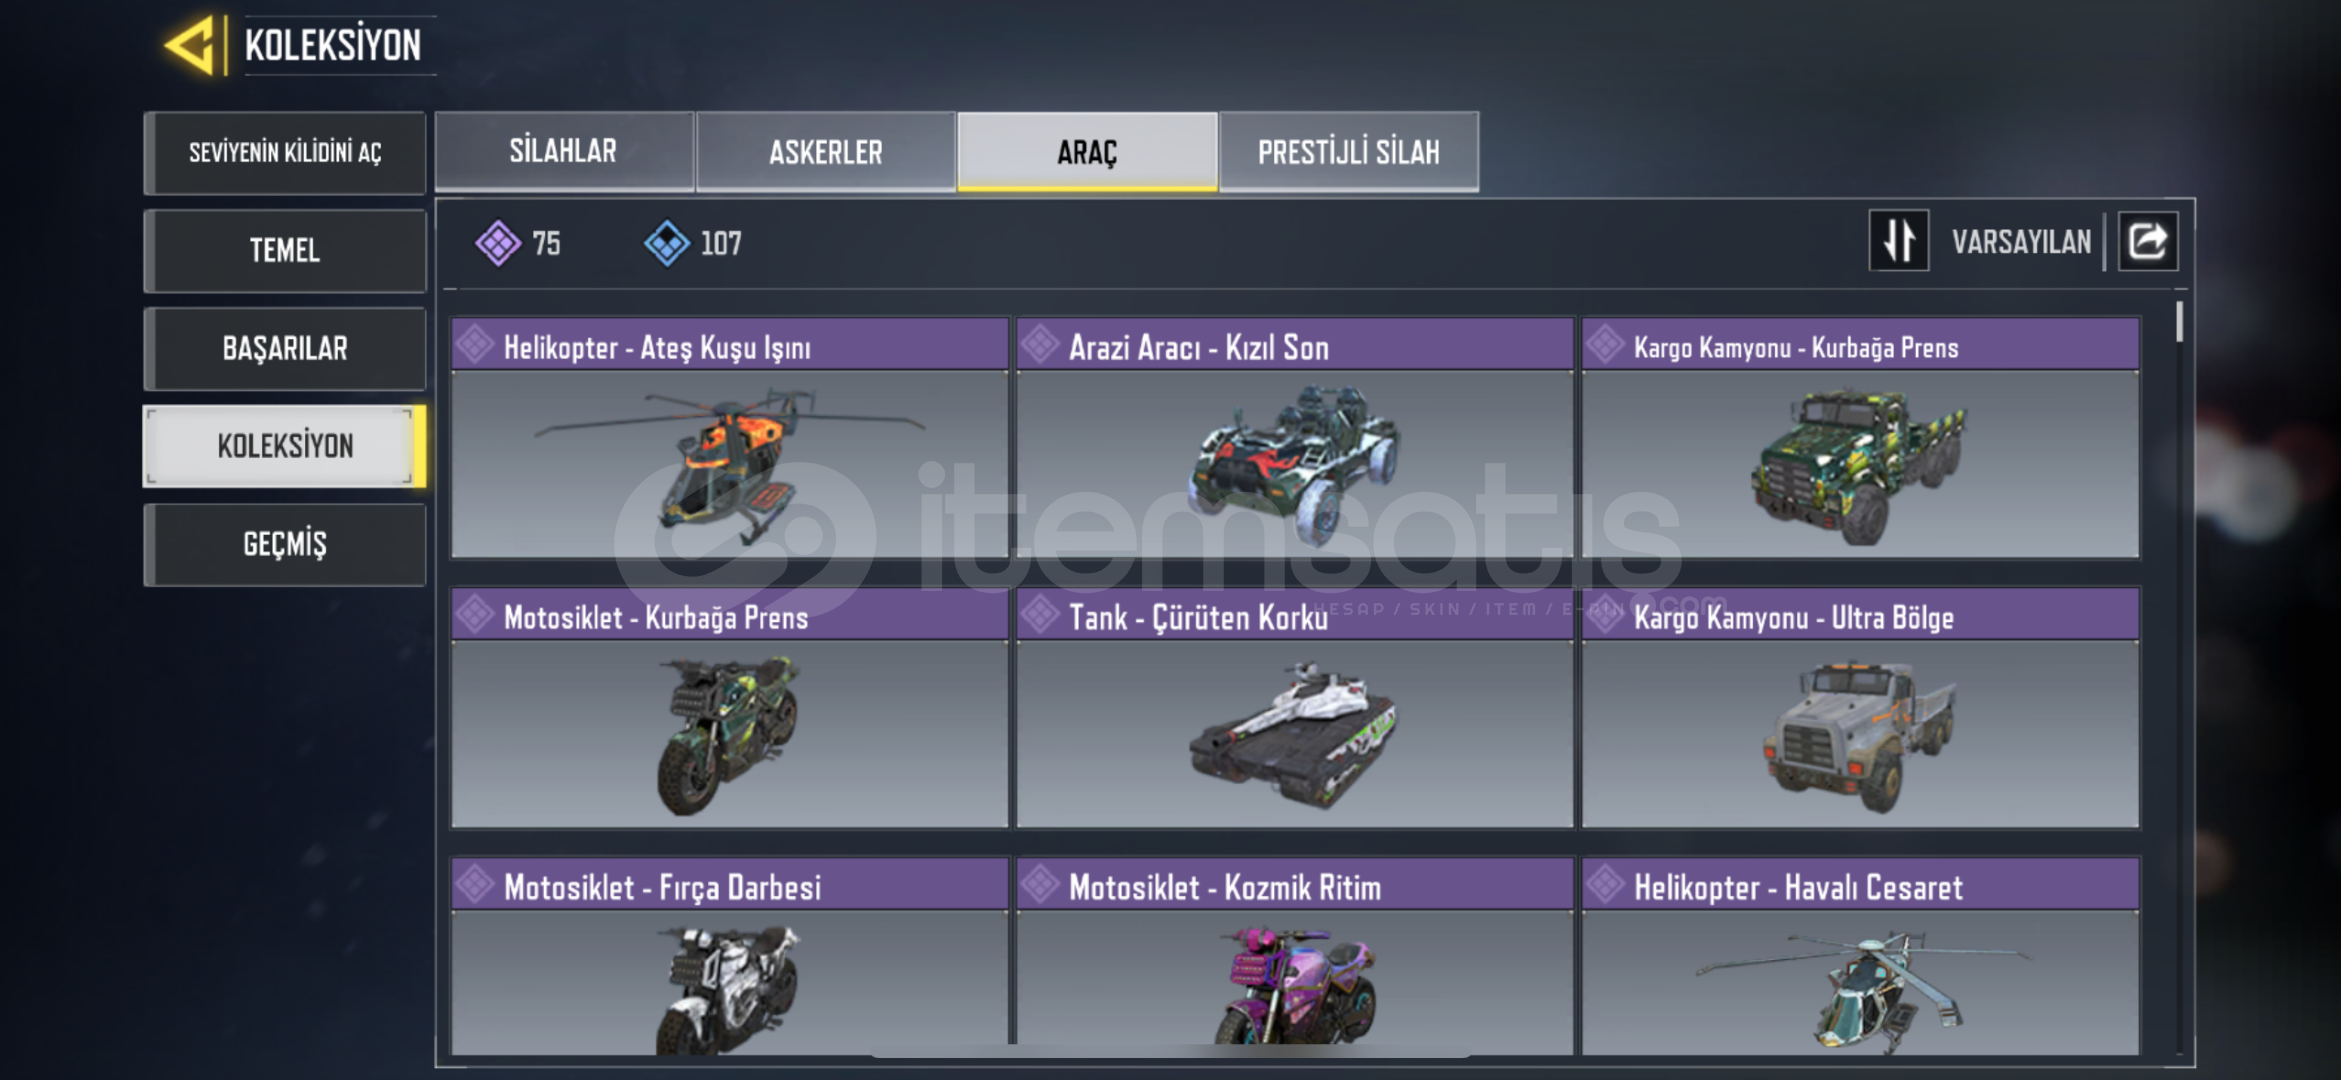Click the purple epic rarity count icon

point(498,243)
